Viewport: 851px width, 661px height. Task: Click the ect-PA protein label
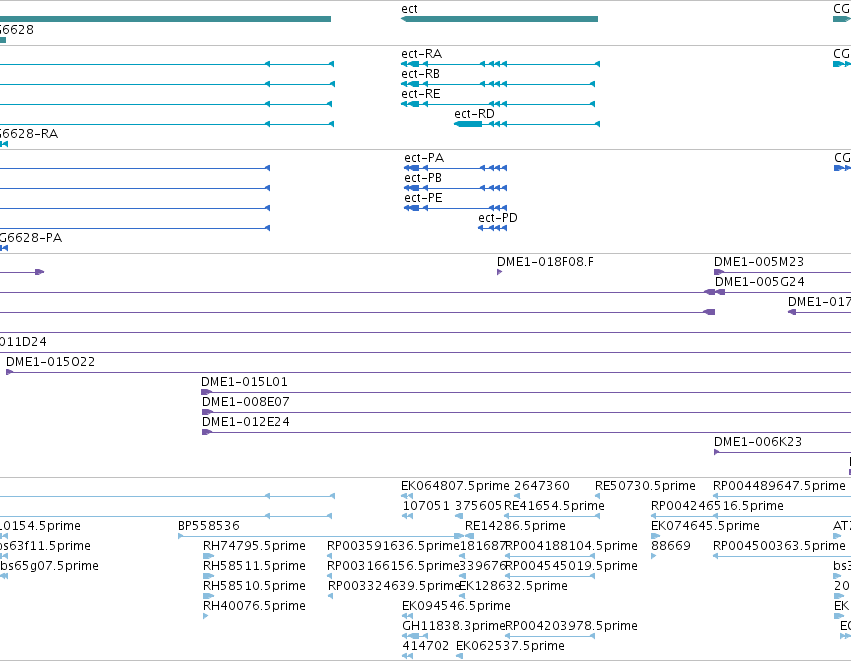point(424,158)
